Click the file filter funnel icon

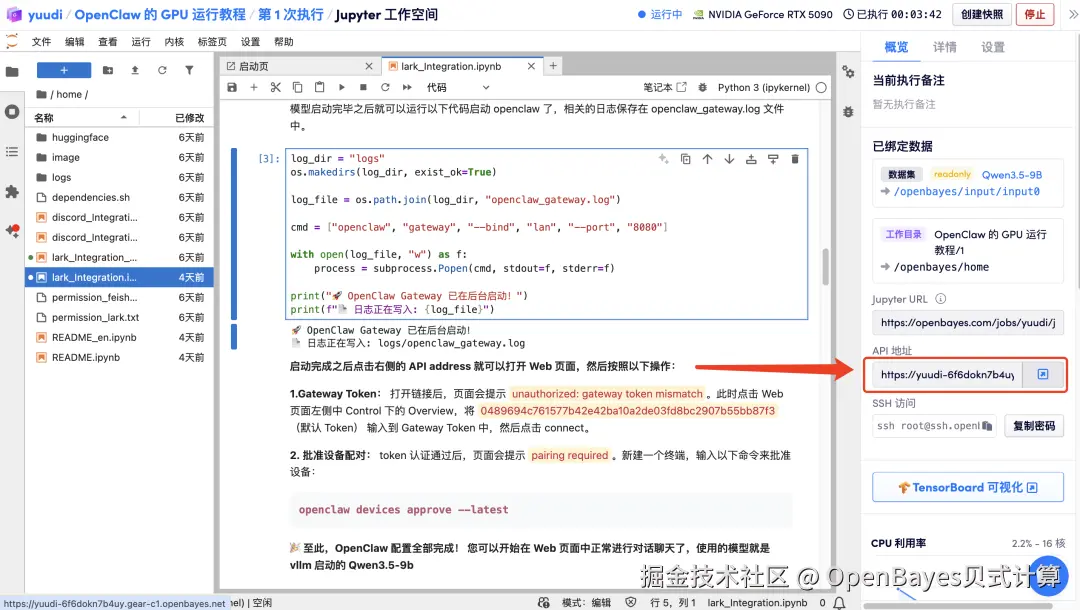[189, 70]
